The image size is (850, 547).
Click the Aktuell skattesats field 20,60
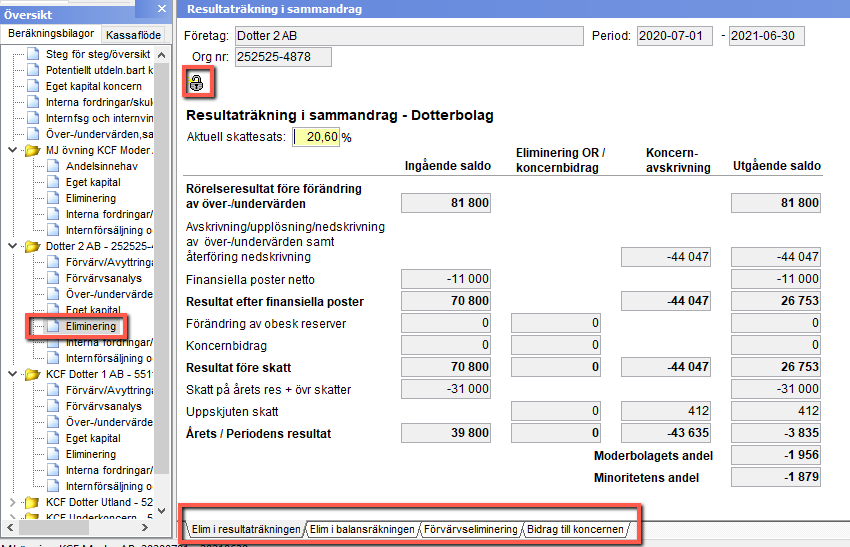pos(316,137)
